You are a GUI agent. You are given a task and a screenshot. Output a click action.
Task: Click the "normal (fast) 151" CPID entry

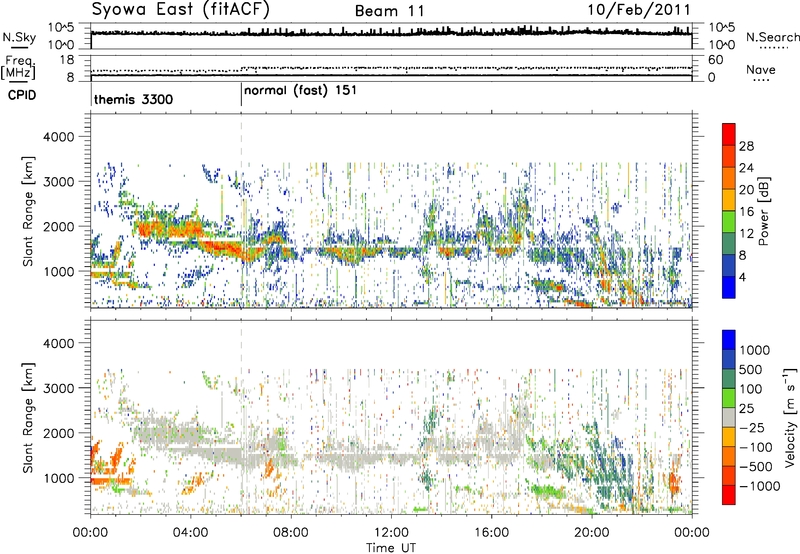click(300, 91)
